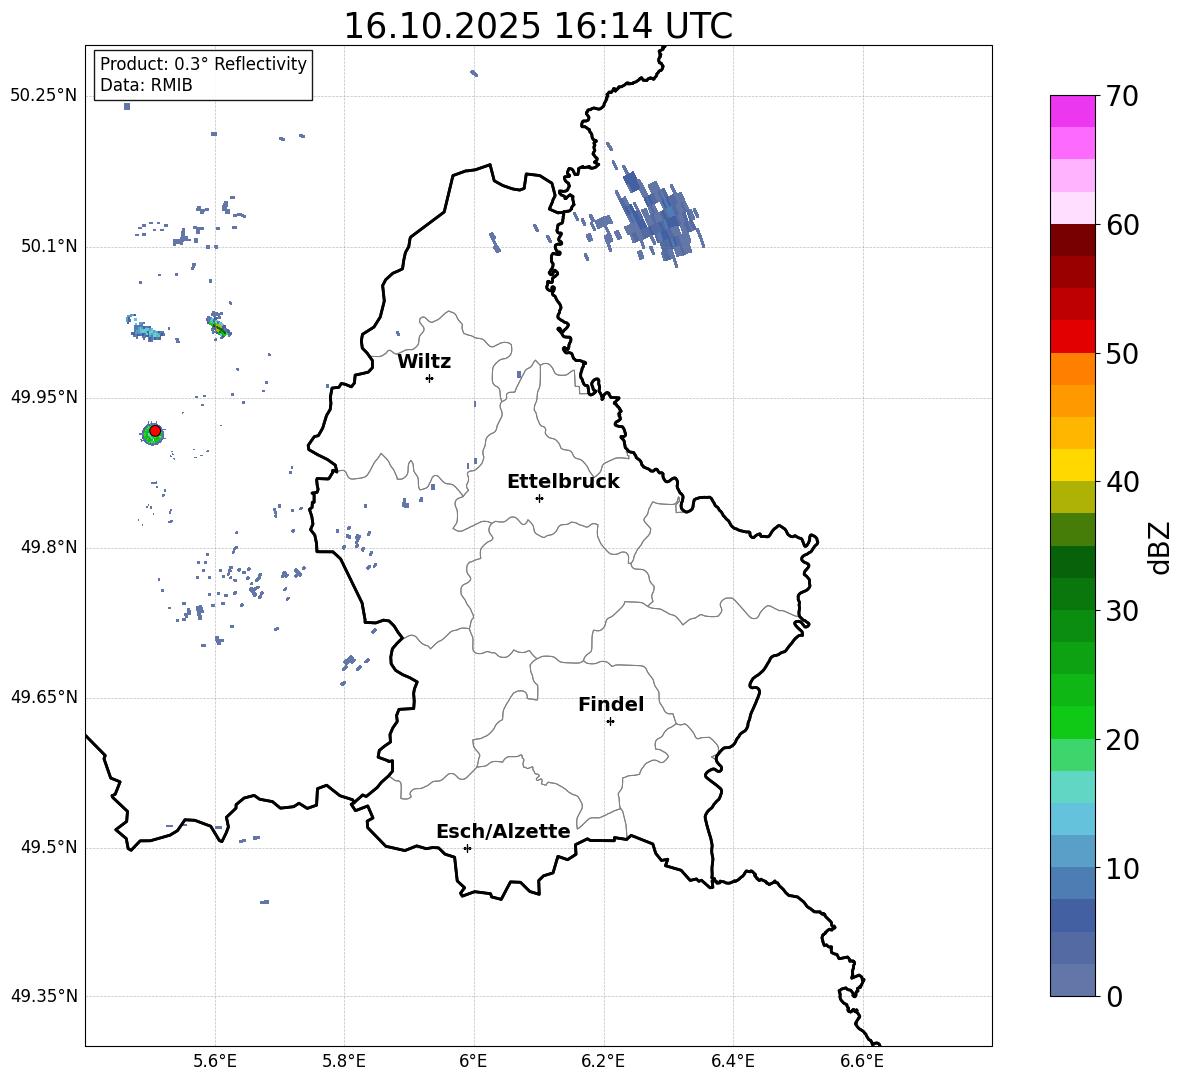Click the colorbar tick label 50

(1122, 353)
